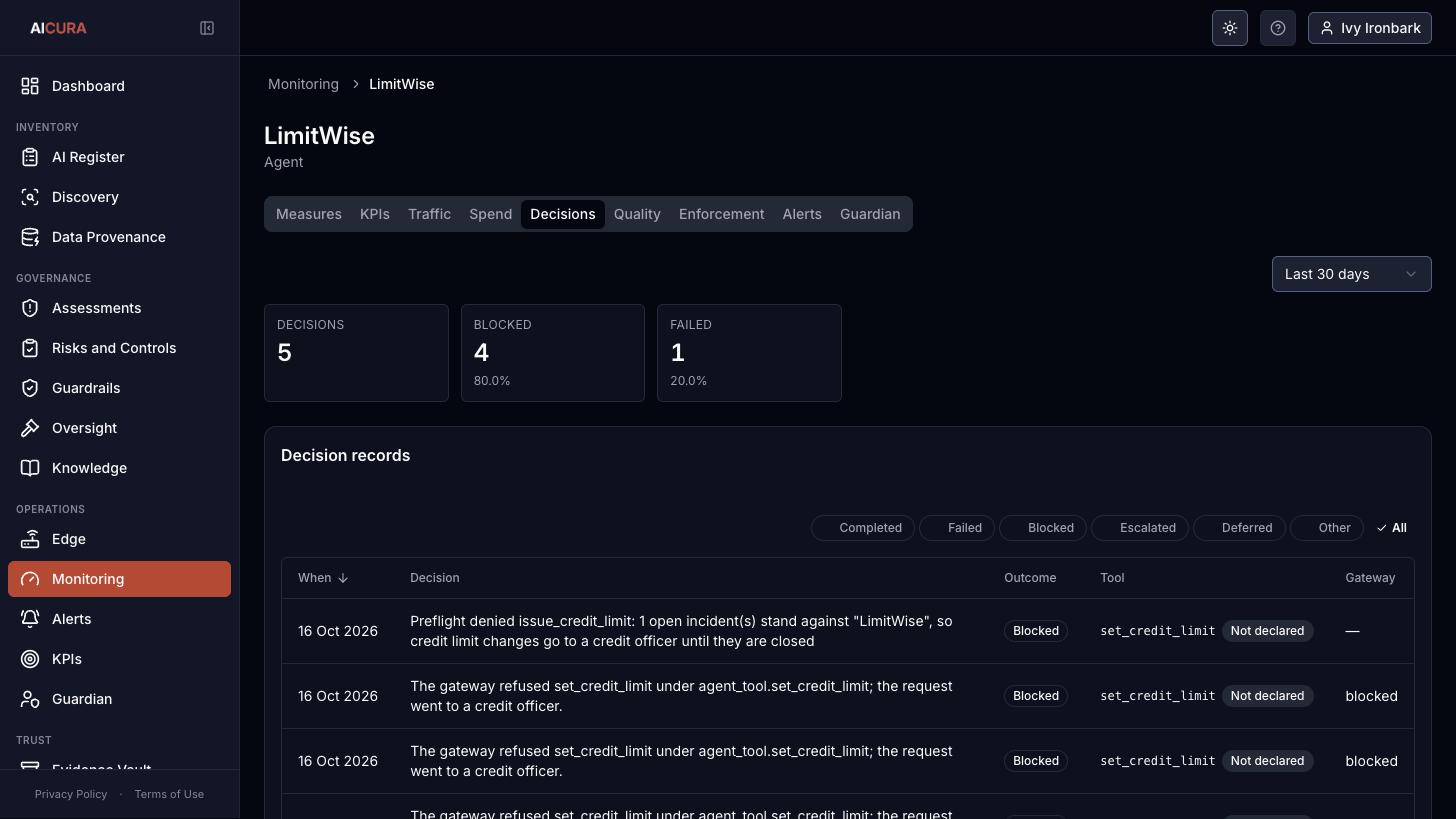Open the Last 30 days dropdown

click(1351, 274)
